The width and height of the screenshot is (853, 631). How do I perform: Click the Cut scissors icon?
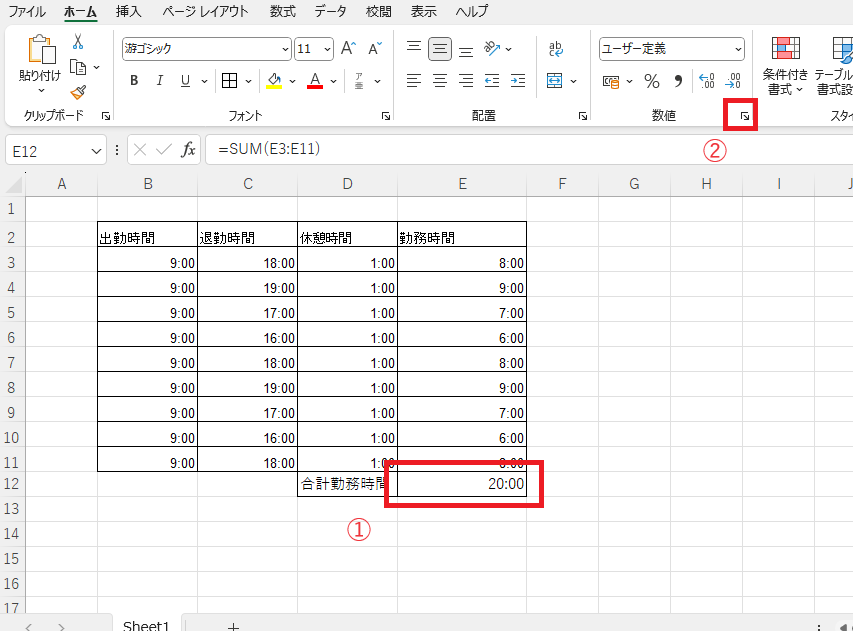[78, 42]
